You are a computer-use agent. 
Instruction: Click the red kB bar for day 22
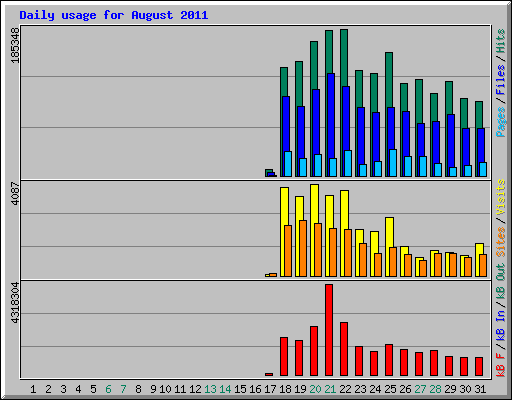point(344,349)
